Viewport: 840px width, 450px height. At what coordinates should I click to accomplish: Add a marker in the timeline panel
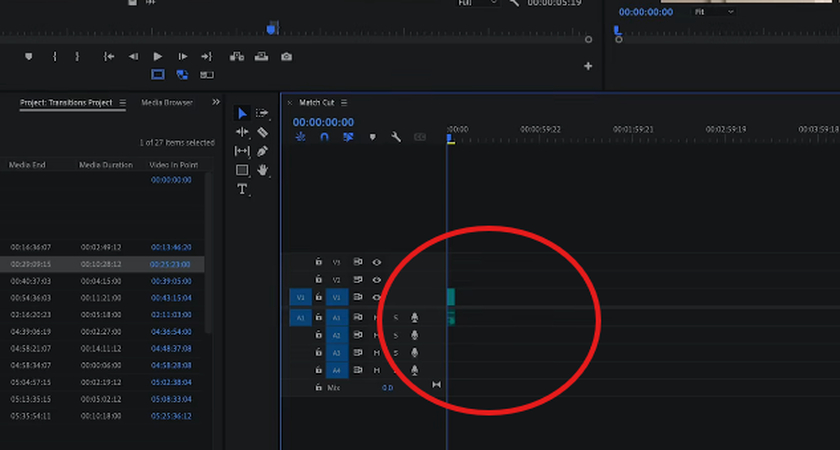(372, 137)
